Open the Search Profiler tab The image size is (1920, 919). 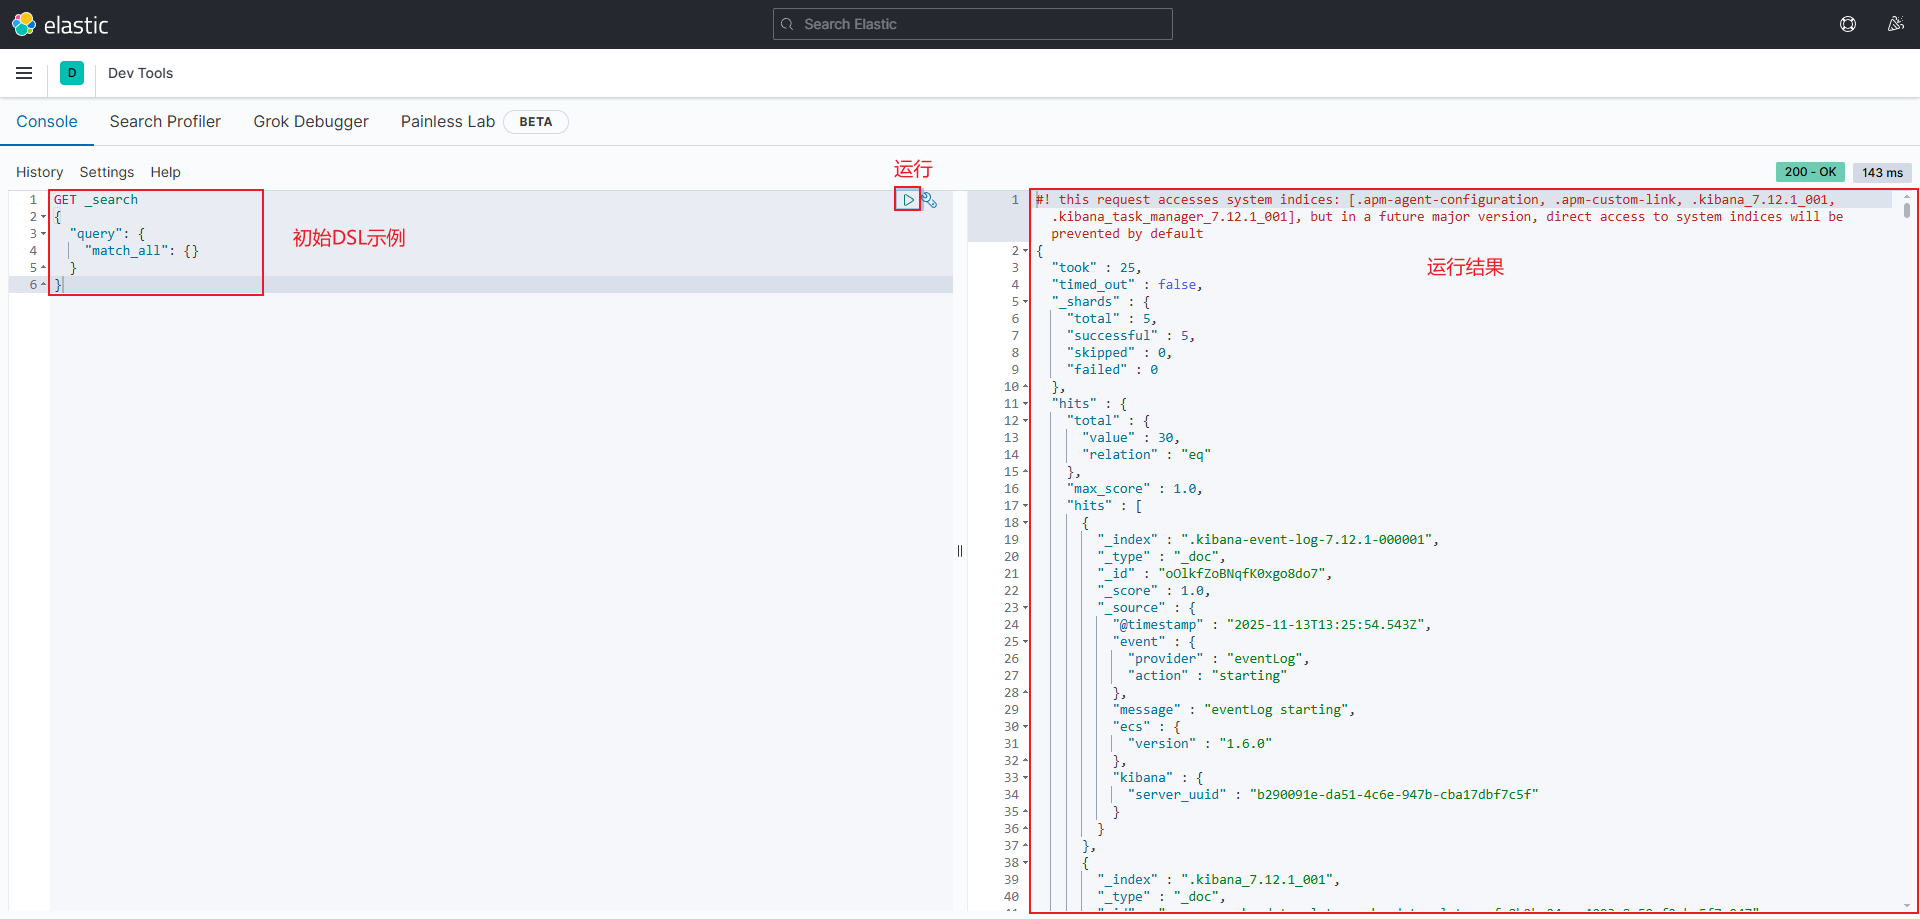click(x=165, y=121)
